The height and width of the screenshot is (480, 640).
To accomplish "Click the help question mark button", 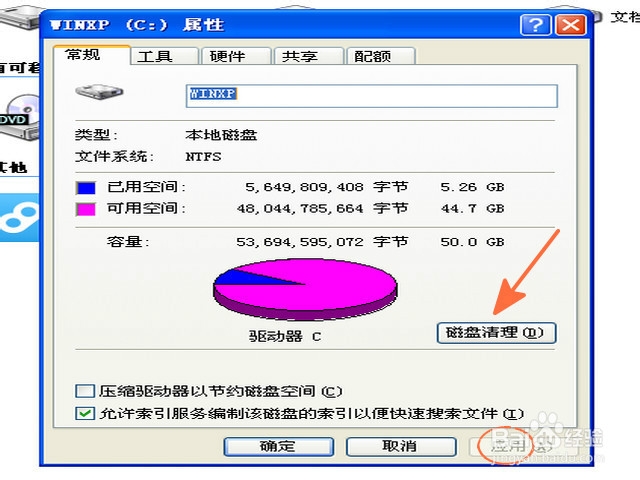I will point(535,25).
